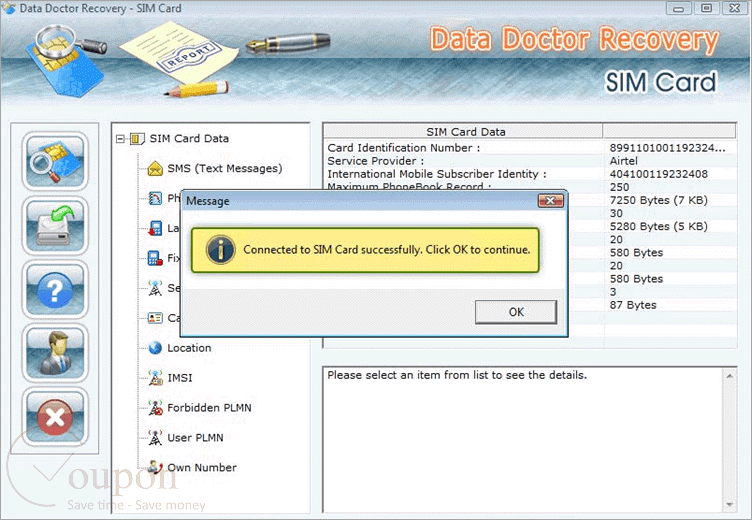Click the Own Number person icon
This screenshot has width=752, height=520.
(x=155, y=467)
